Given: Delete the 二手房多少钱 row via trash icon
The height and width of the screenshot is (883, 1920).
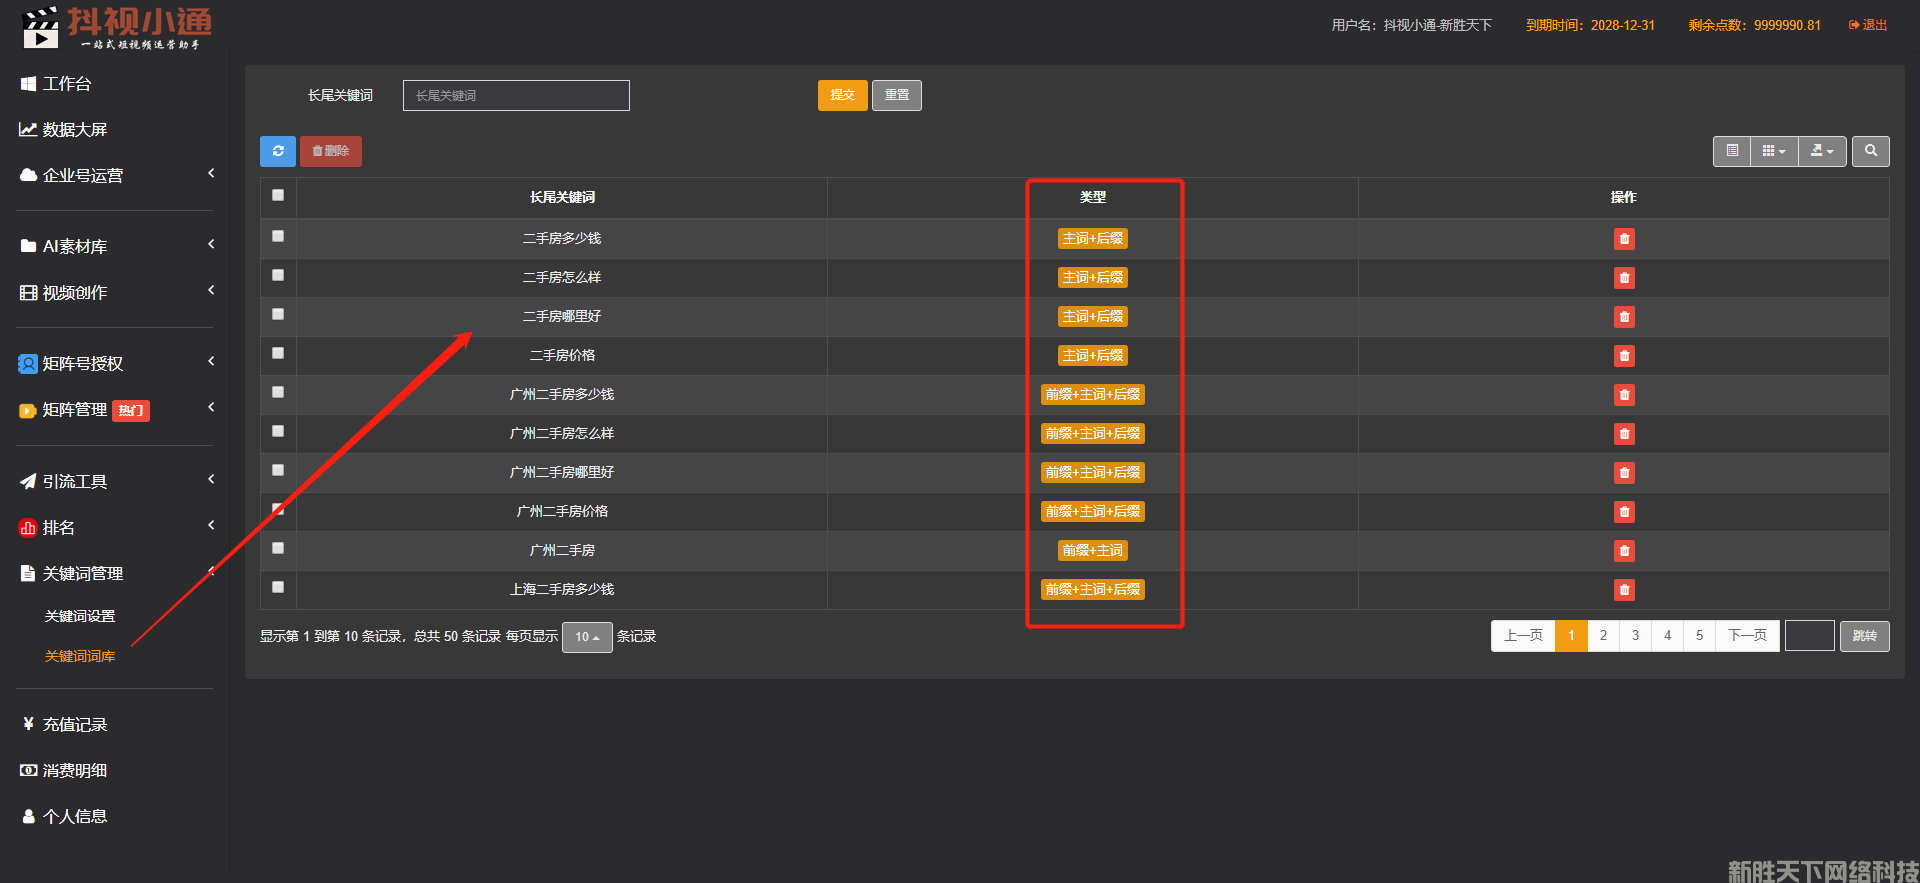Looking at the screenshot, I should click(x=1624, y=239).
